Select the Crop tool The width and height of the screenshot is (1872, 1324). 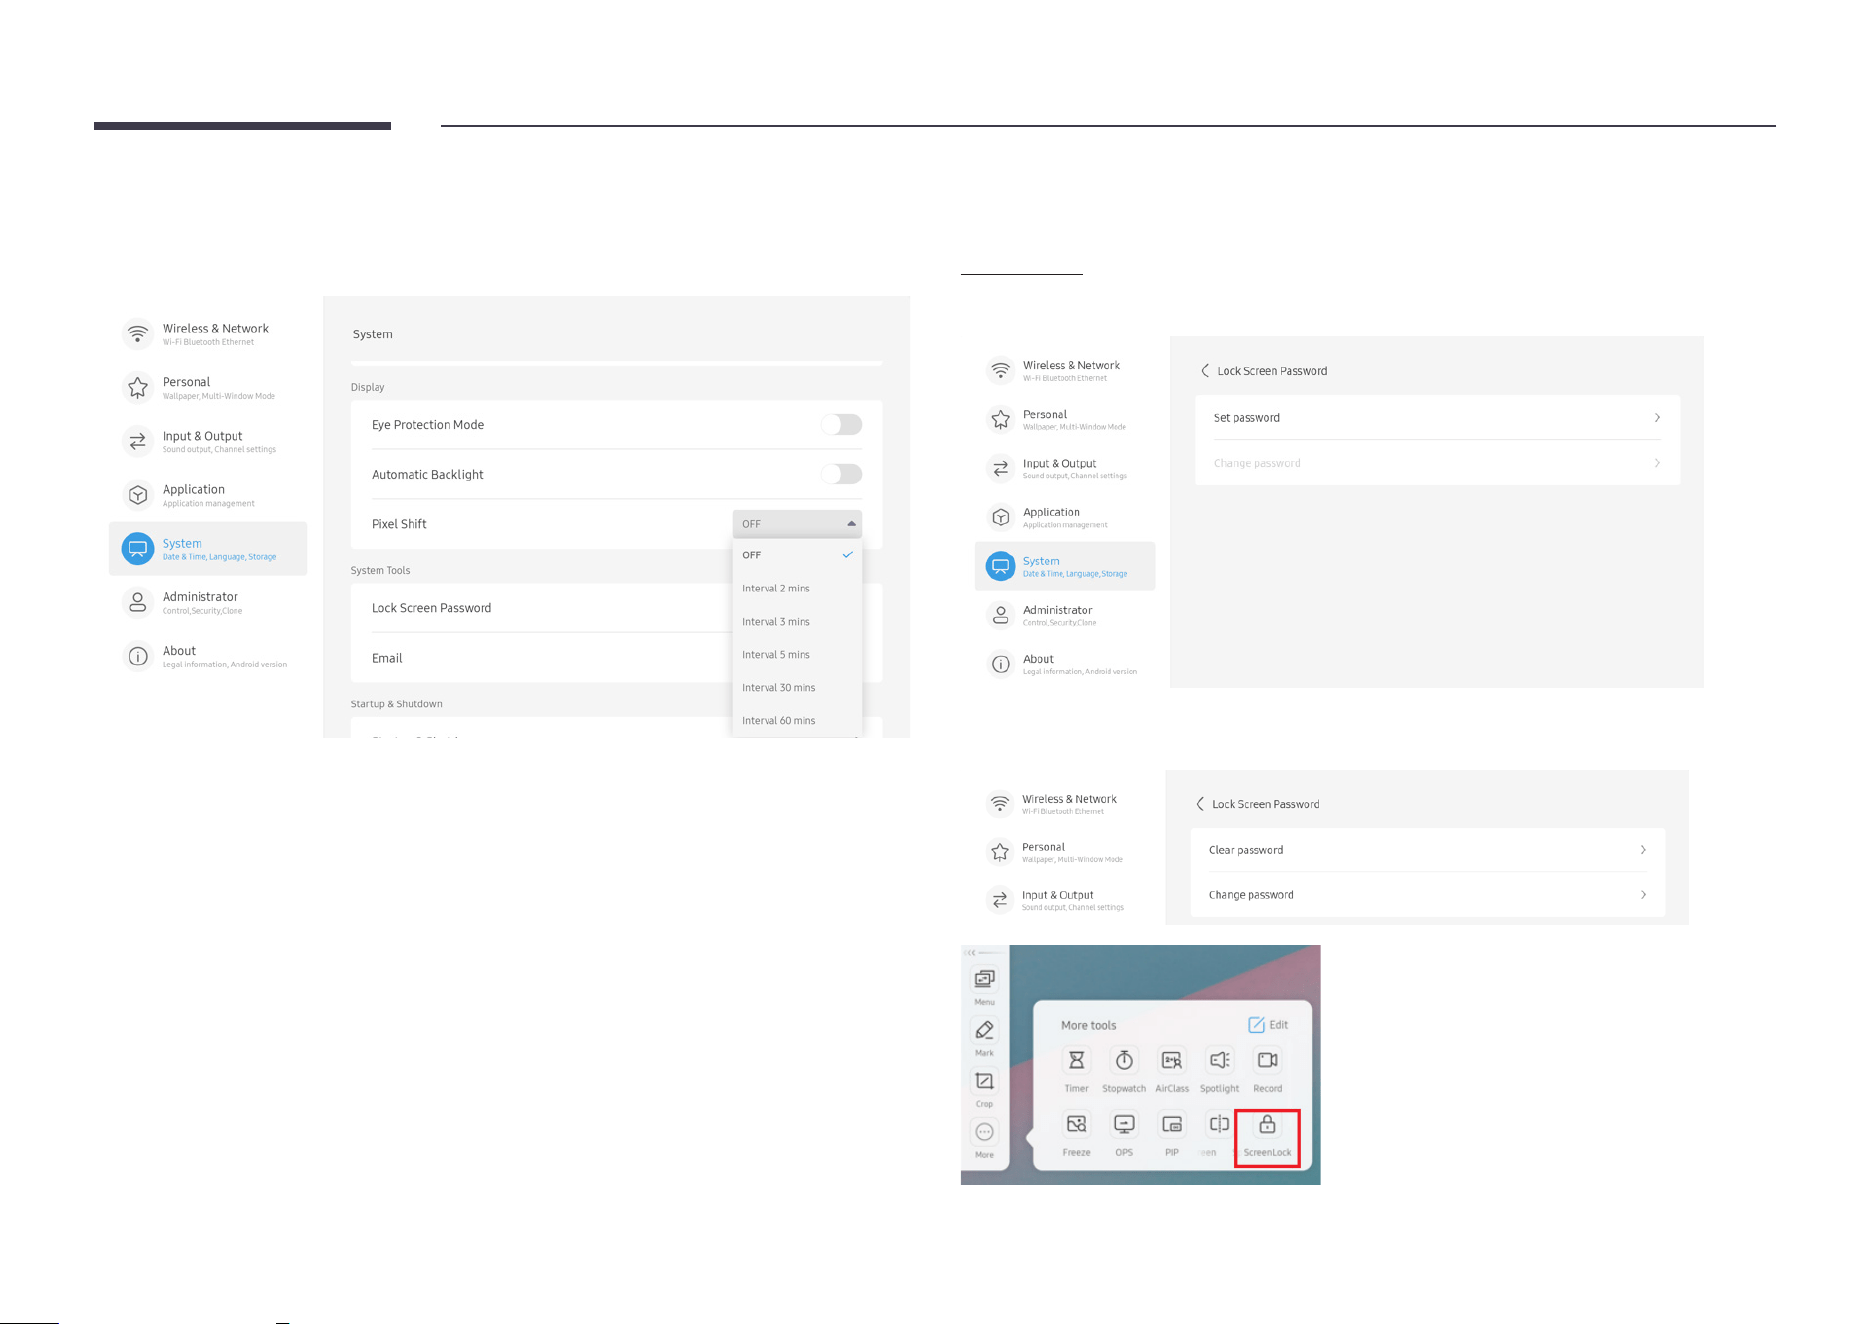coord(984,1088)
